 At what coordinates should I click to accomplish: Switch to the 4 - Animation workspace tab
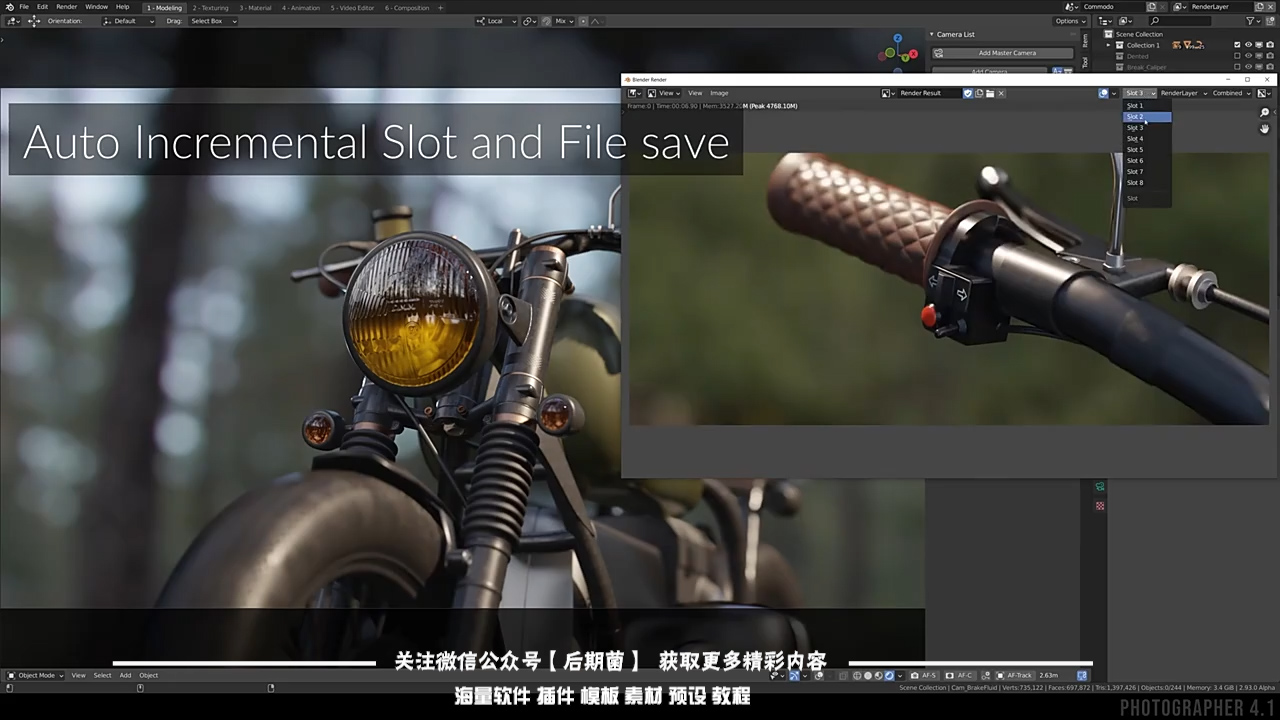point(301,7)
